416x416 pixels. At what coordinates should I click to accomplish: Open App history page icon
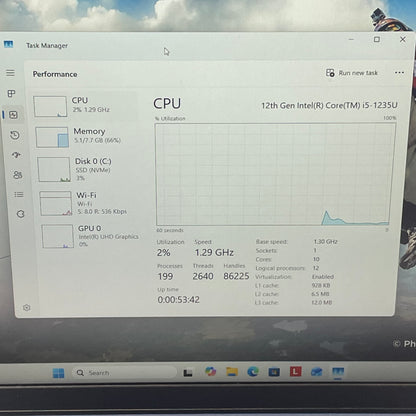coord(15,135)
